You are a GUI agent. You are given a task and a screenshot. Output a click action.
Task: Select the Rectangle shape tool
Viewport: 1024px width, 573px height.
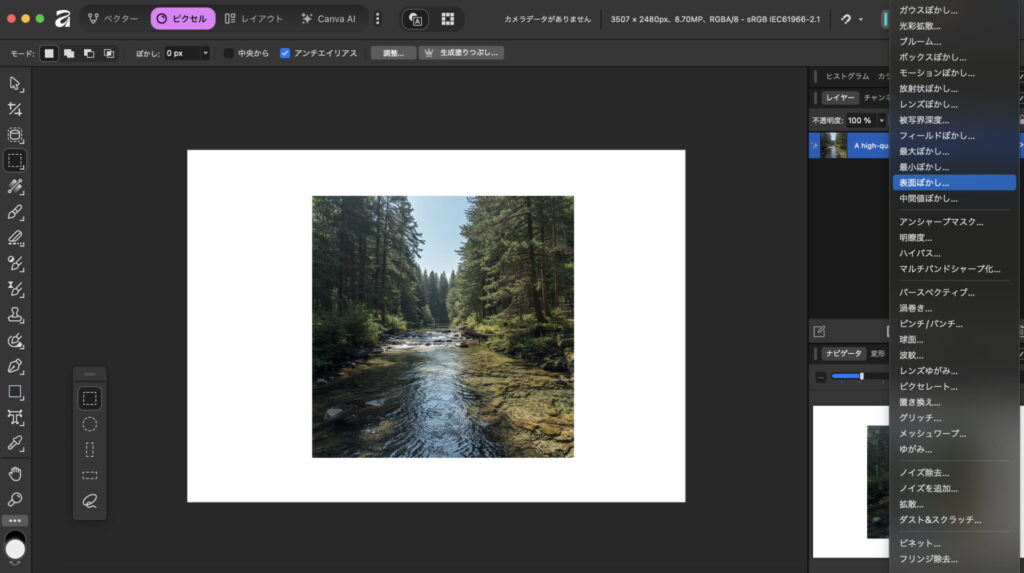(x=15, y=392)
